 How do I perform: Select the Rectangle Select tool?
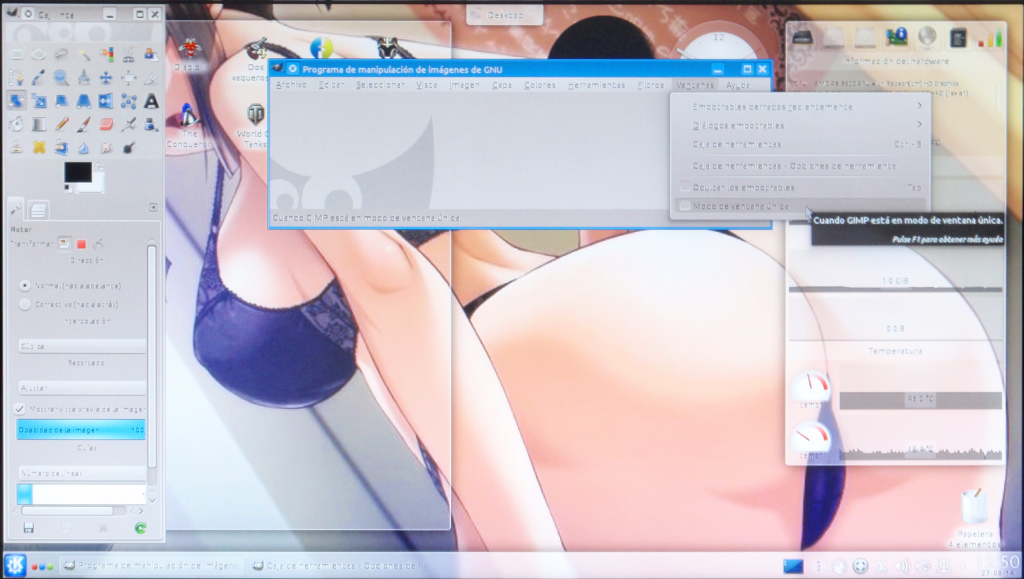pyautogui.click(x=16, y=54)
